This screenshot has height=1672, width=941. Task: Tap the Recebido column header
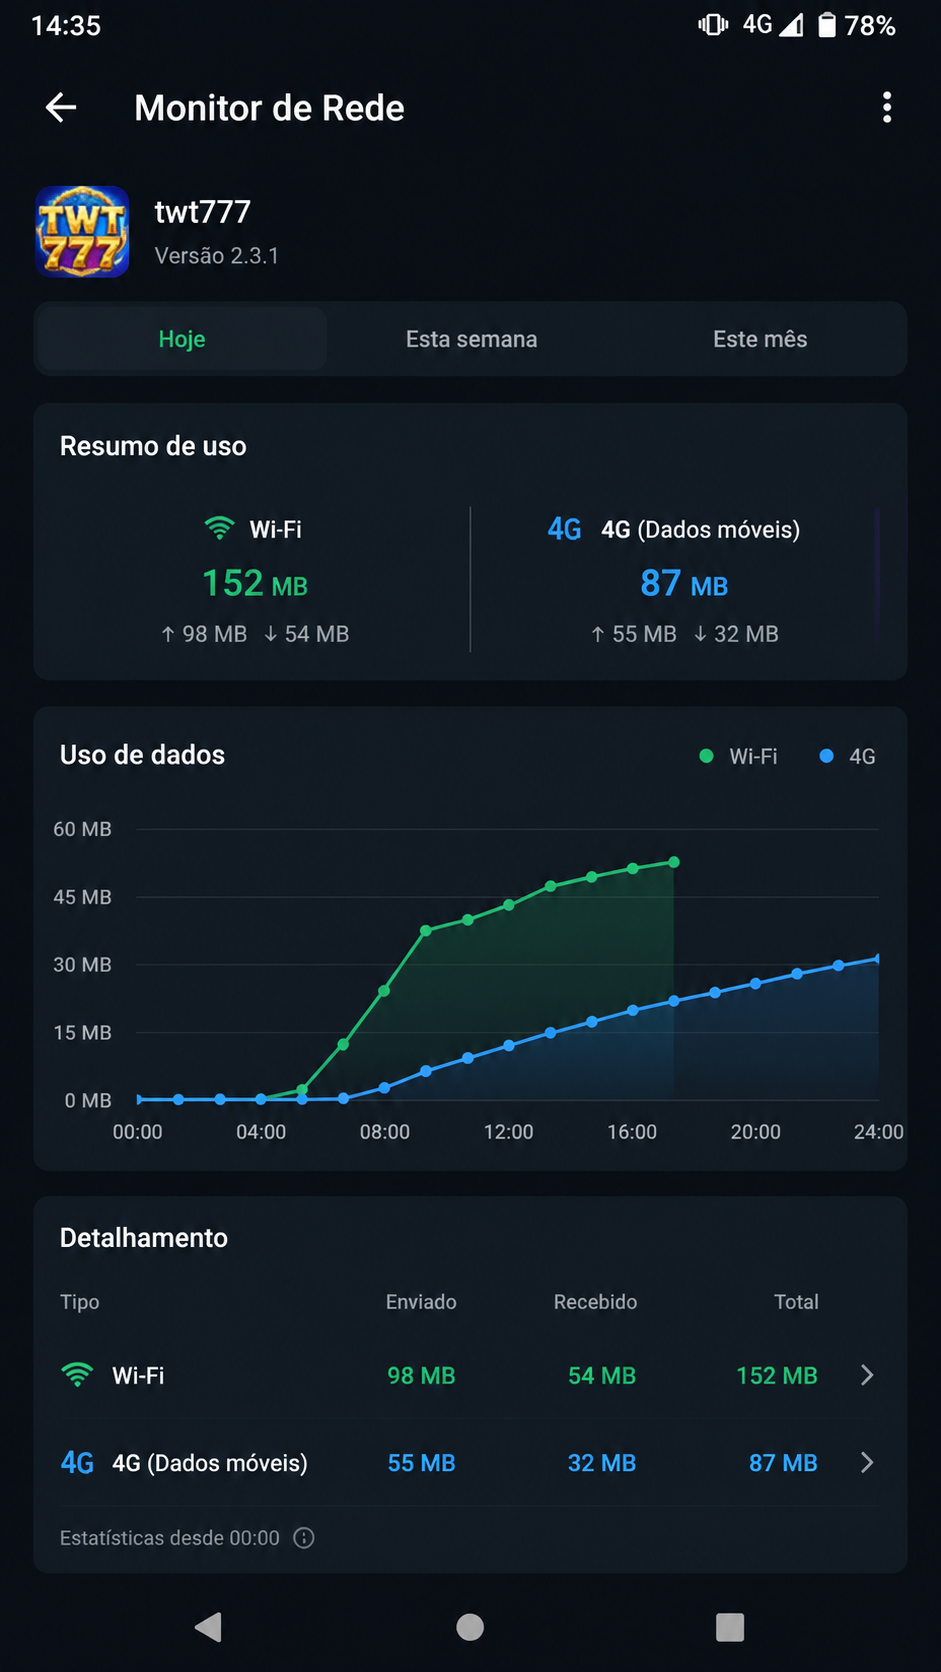click(595, 1302)
